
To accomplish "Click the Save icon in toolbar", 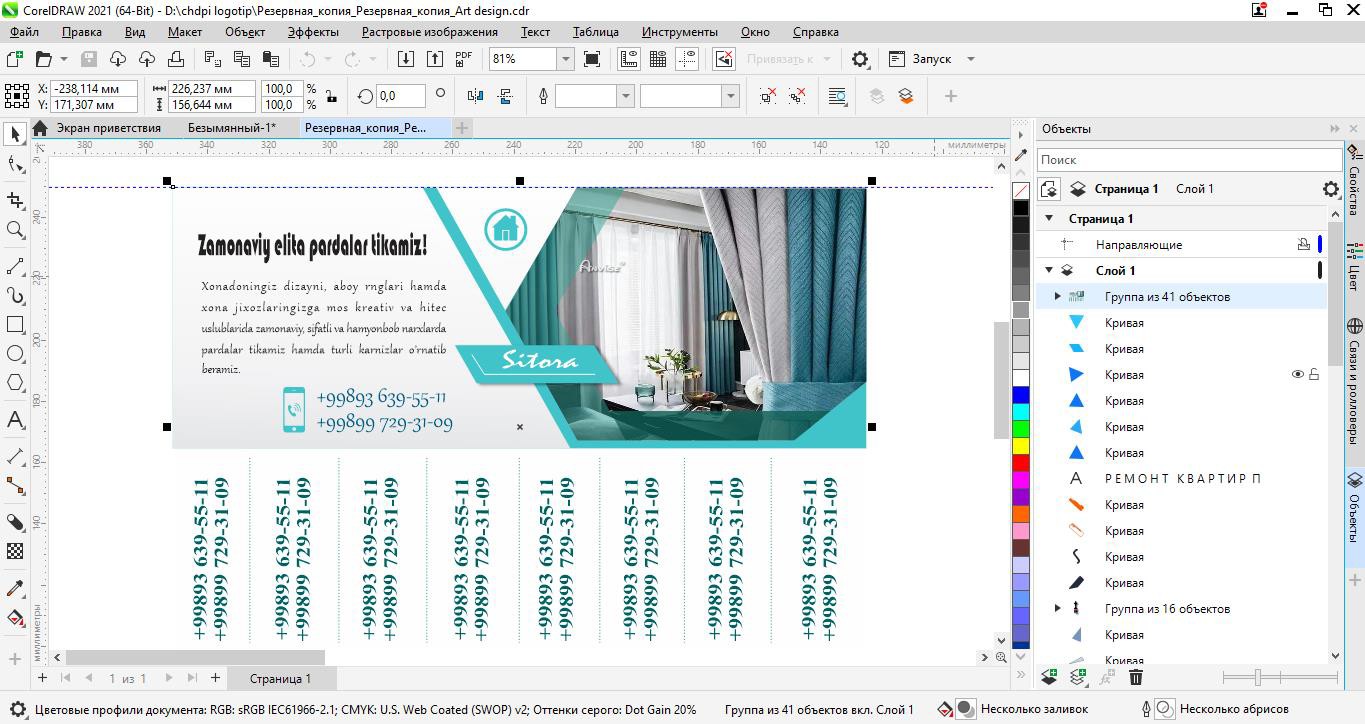I will pos(89,59).
